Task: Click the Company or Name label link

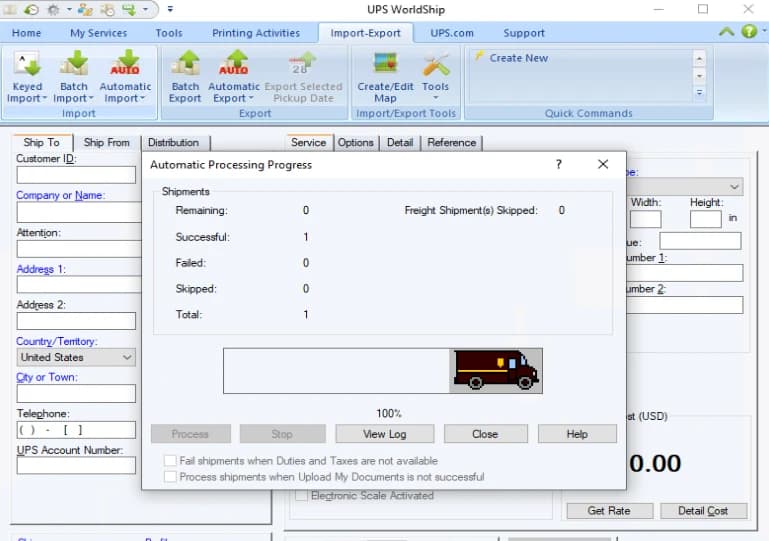Action: point(61,195)
